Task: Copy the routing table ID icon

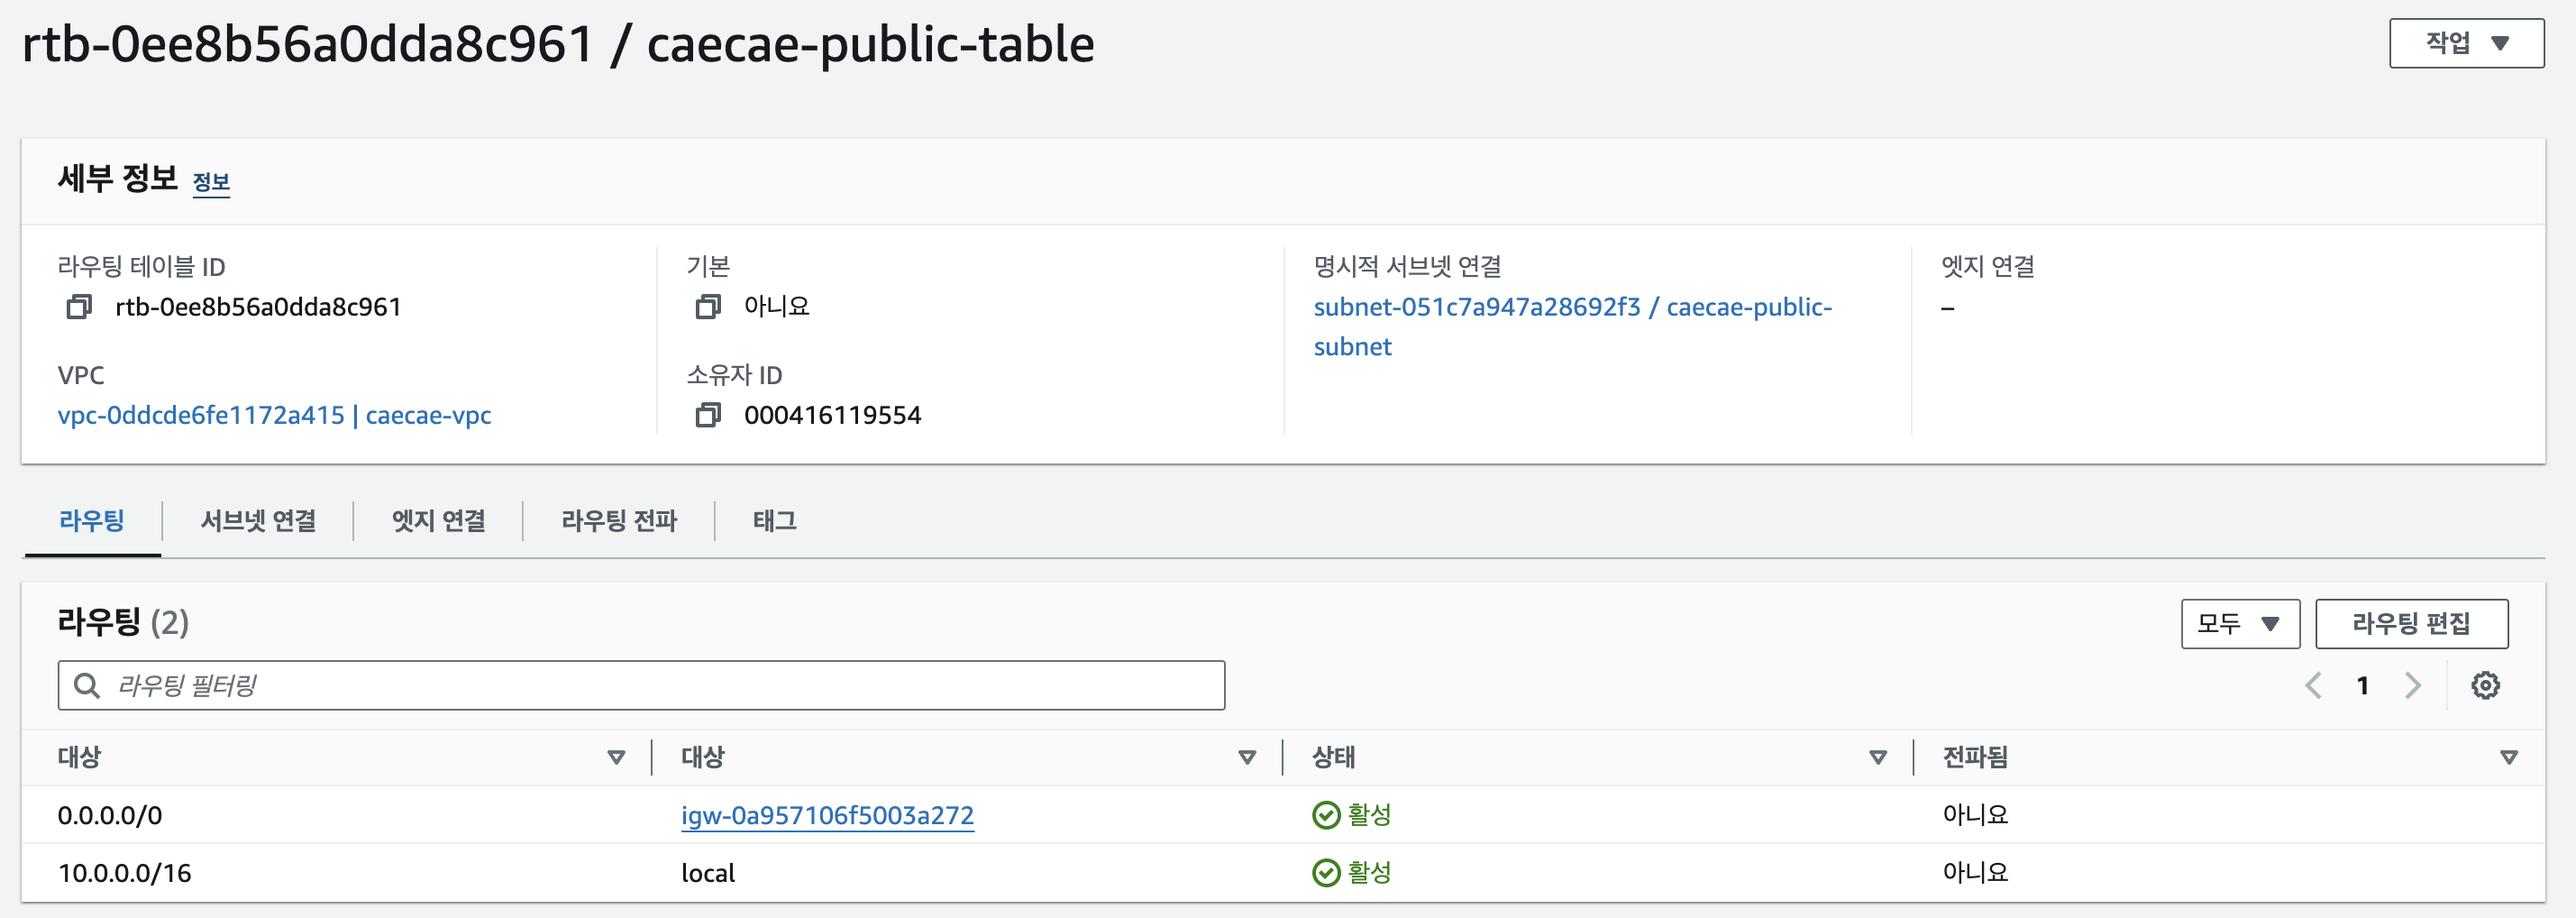Action: [79, 307]
